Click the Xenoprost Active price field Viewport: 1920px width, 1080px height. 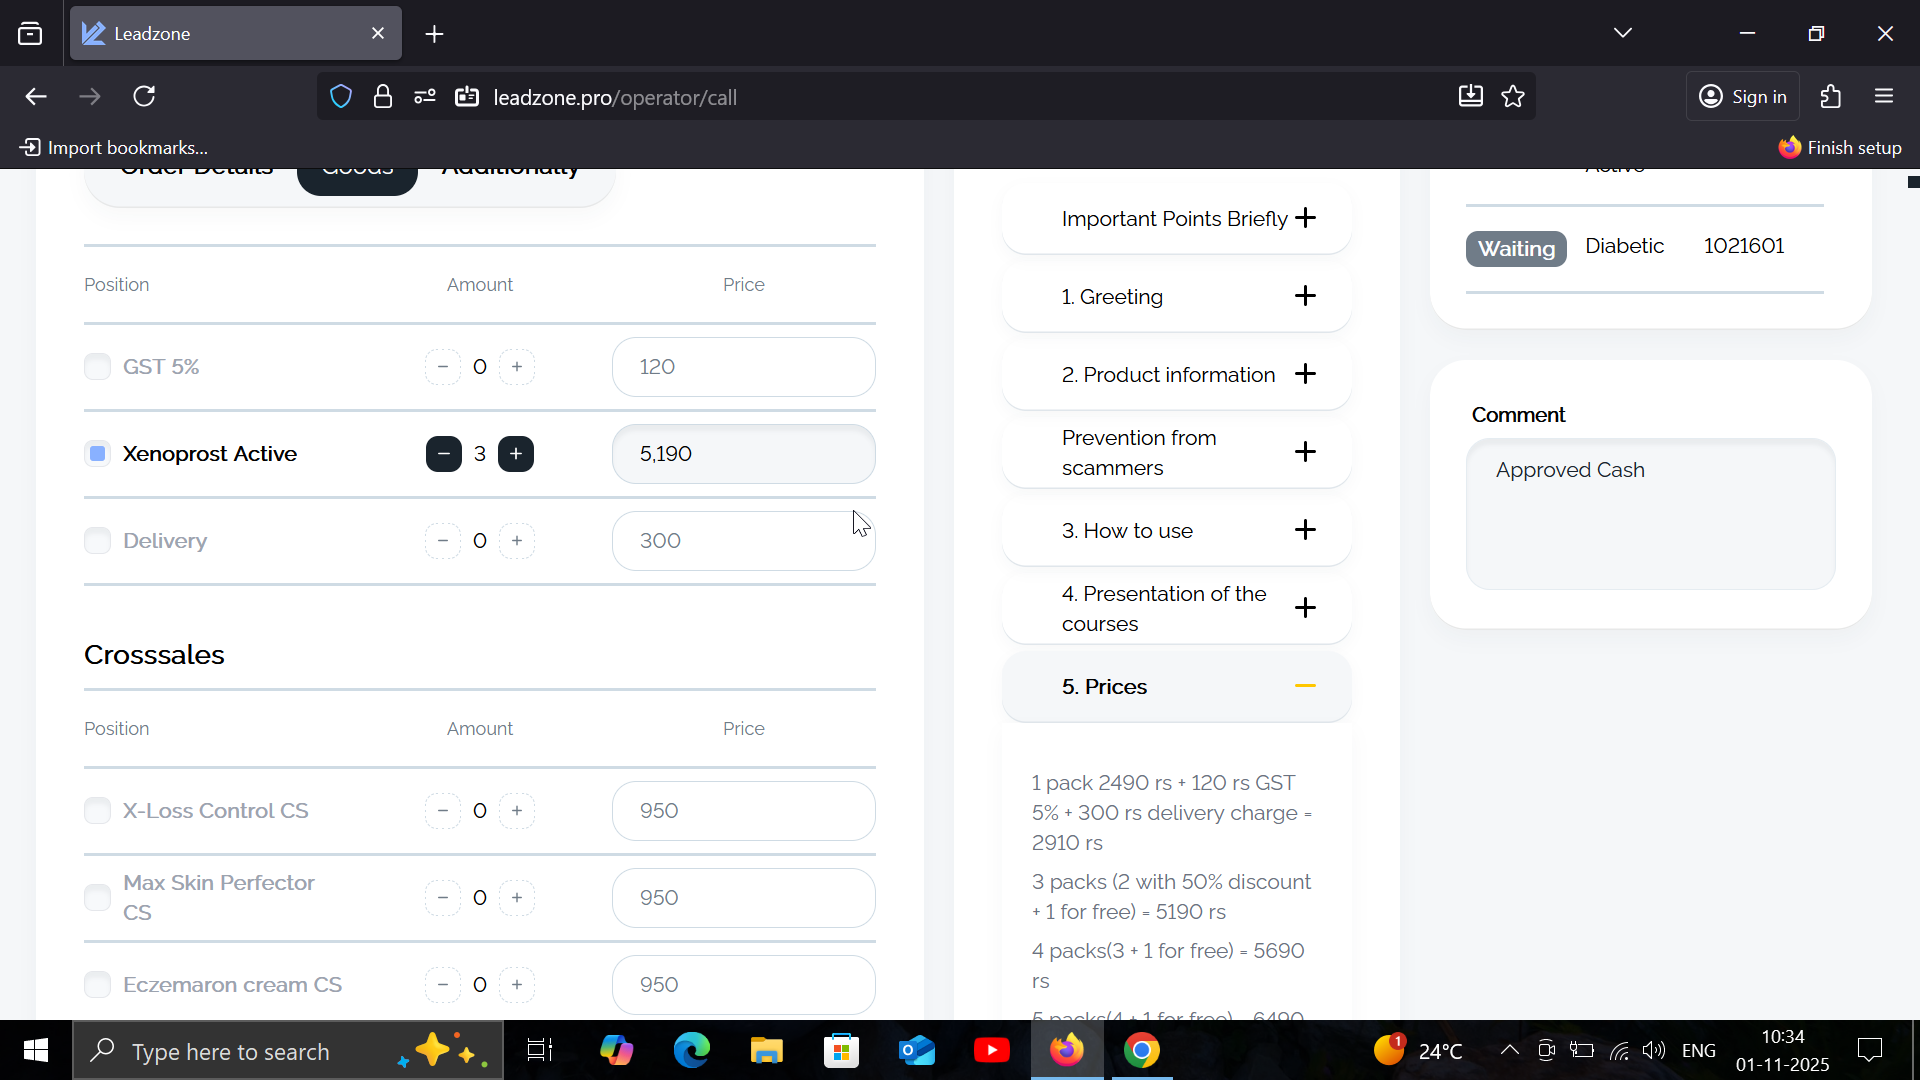(x=743, y=454)
